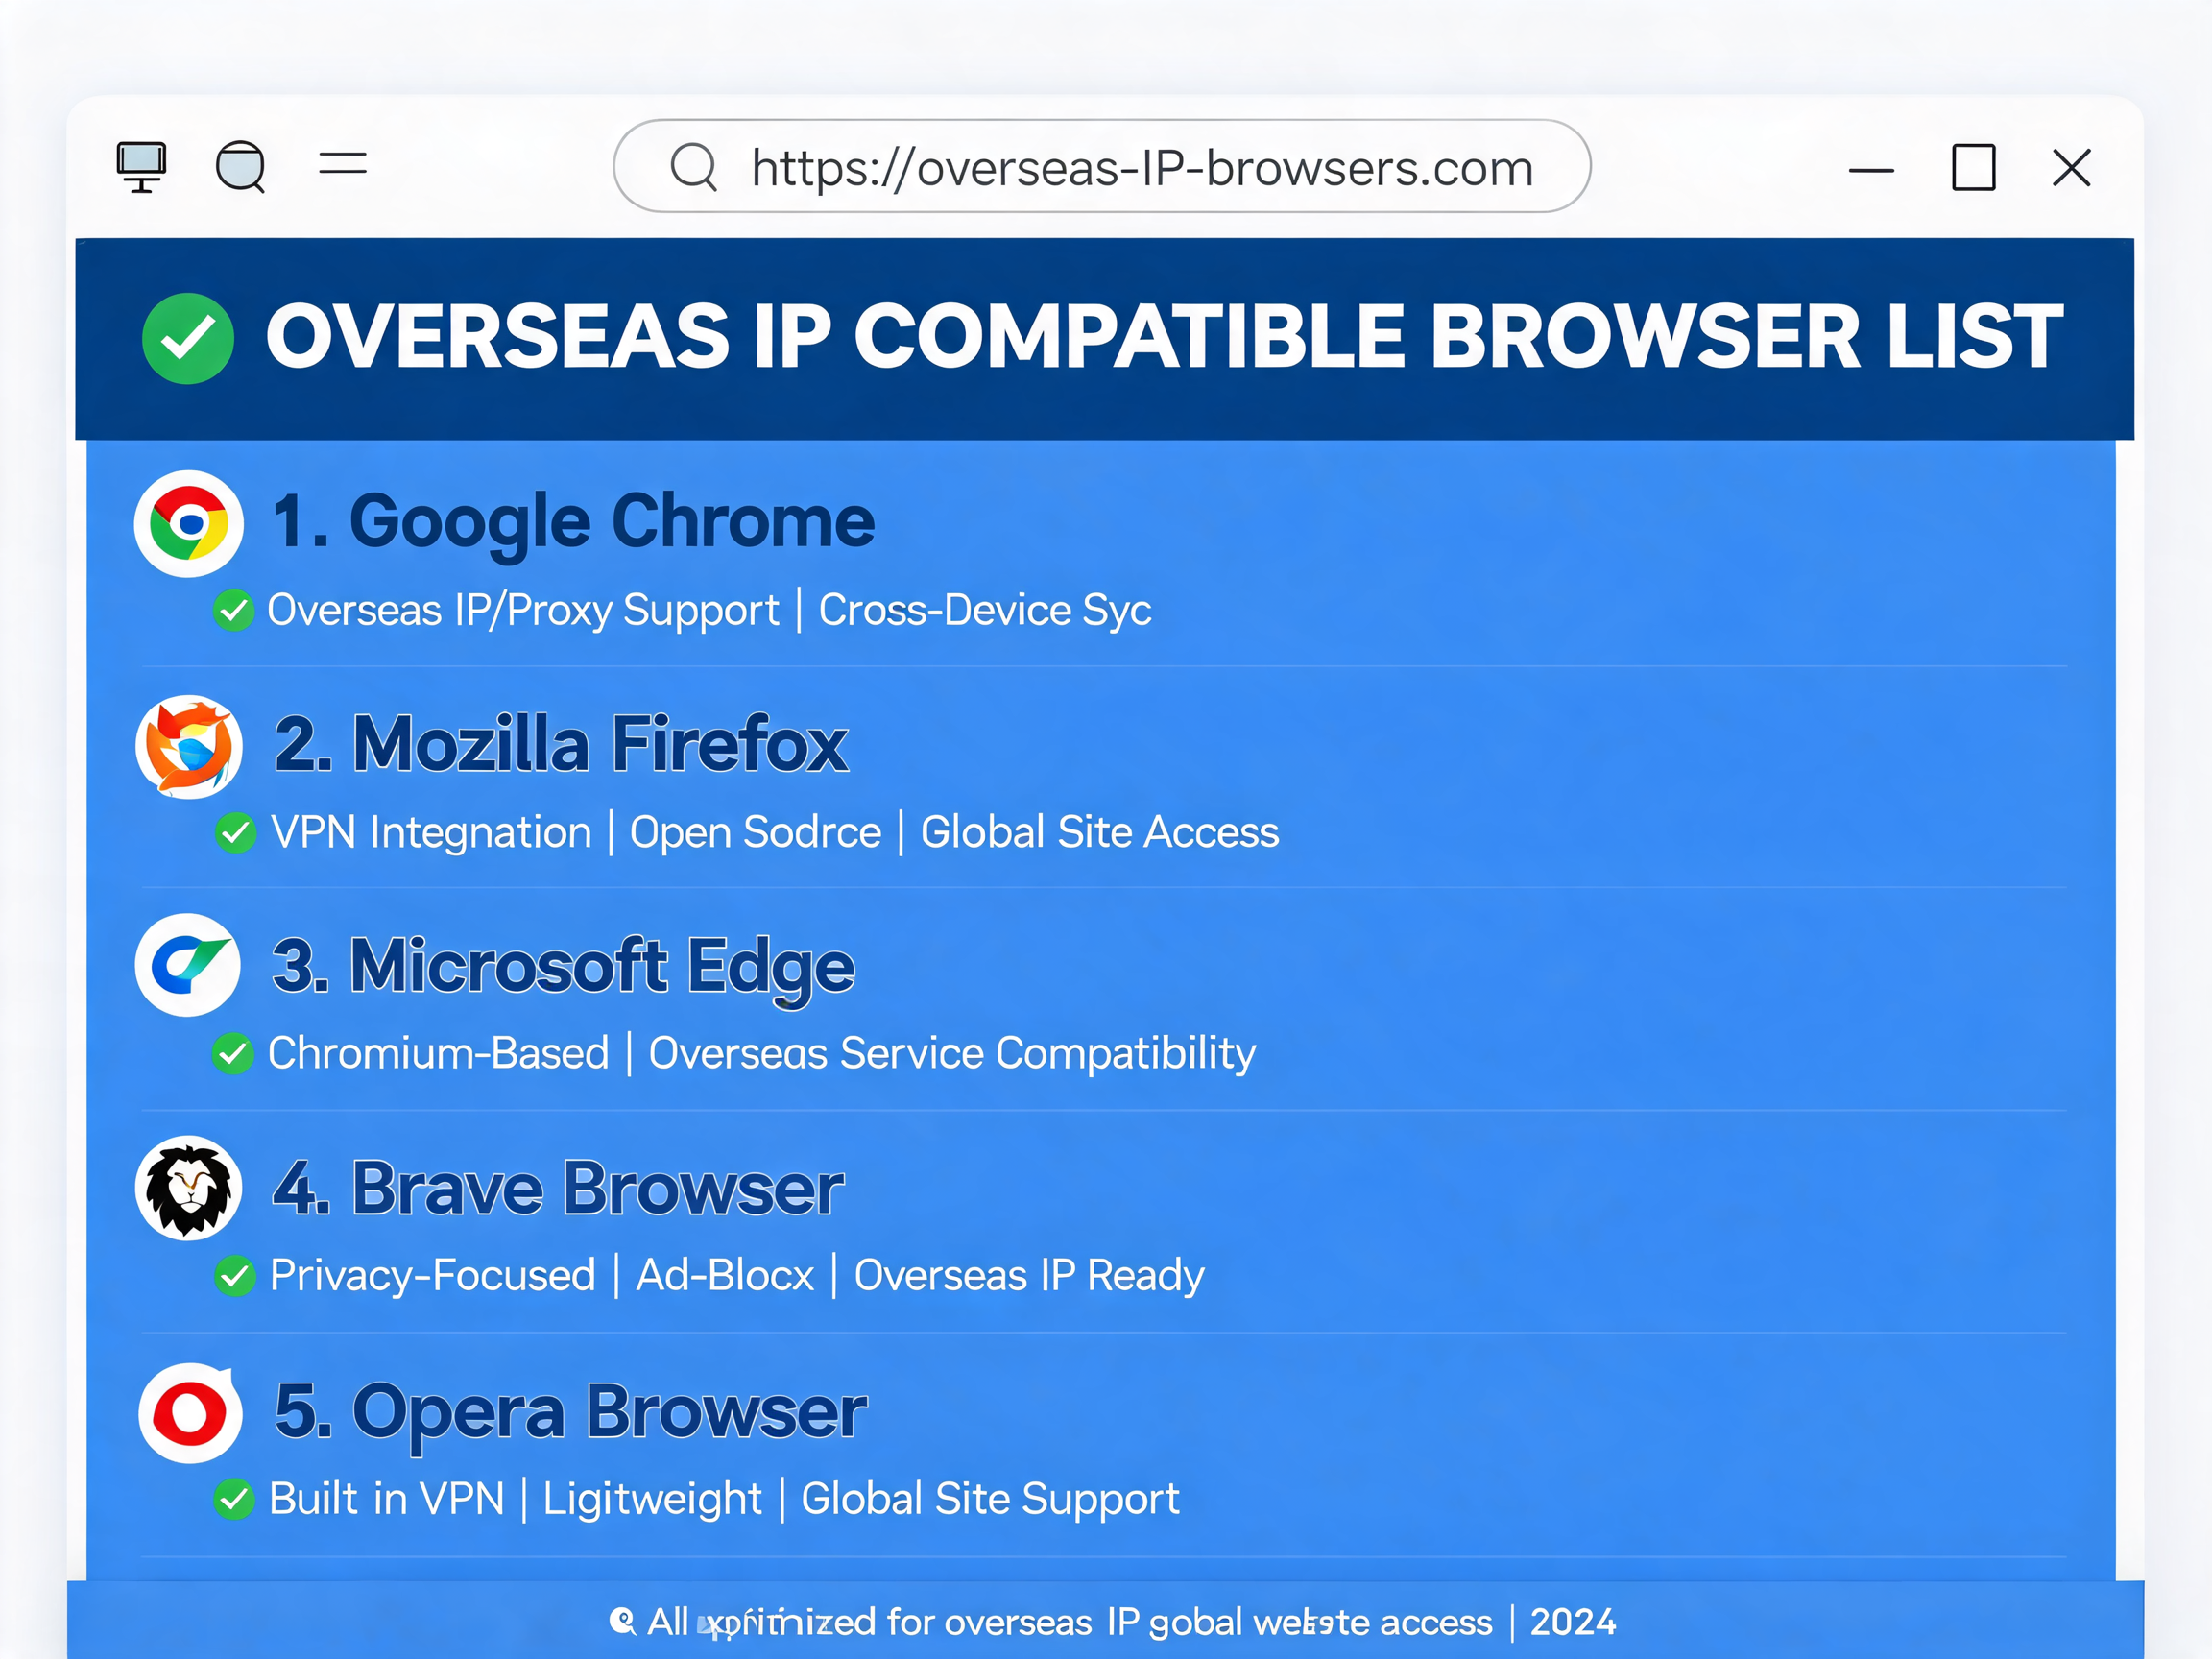
Task: Click the '2024' text in the footer
Action: 1573,1622
